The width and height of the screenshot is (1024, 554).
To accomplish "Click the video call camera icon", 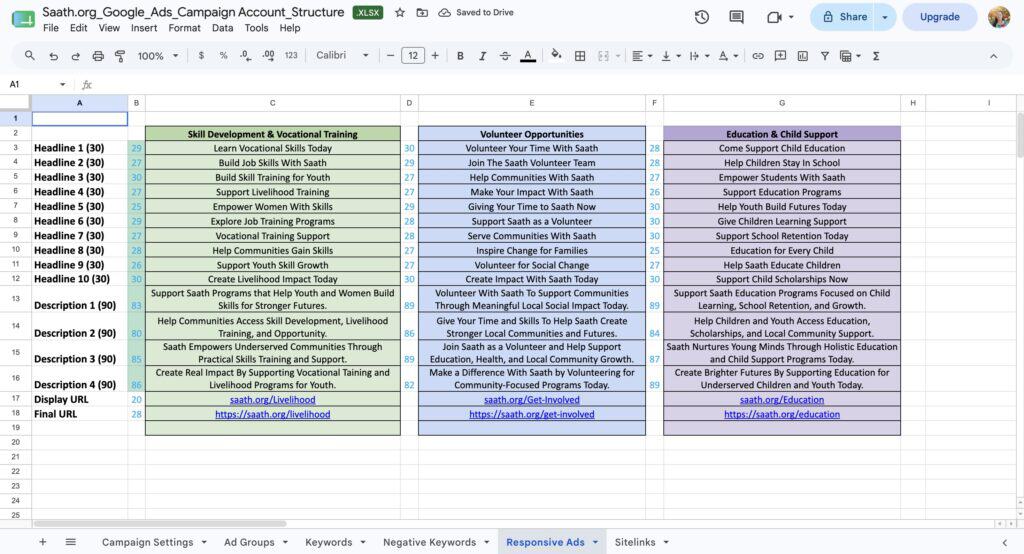I will coord(775,17).
